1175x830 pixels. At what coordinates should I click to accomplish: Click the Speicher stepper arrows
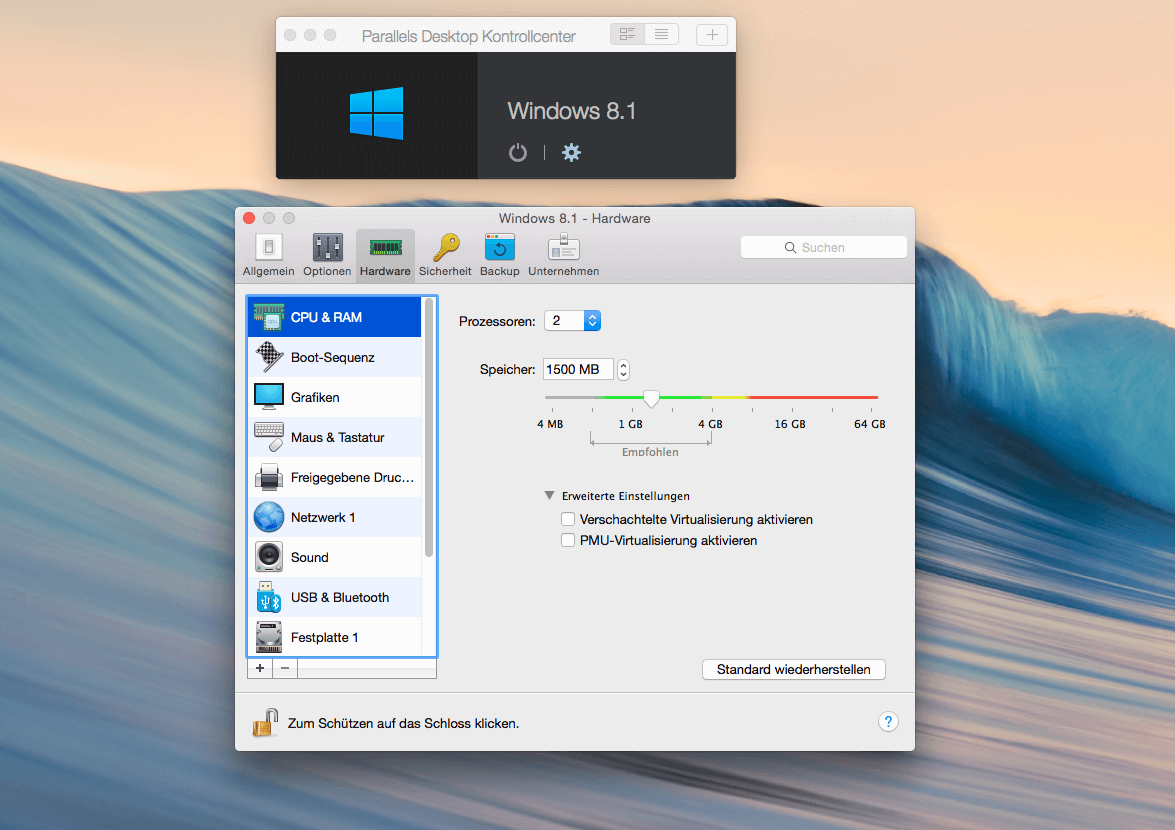pyautogui.click(x=623, y=369)
